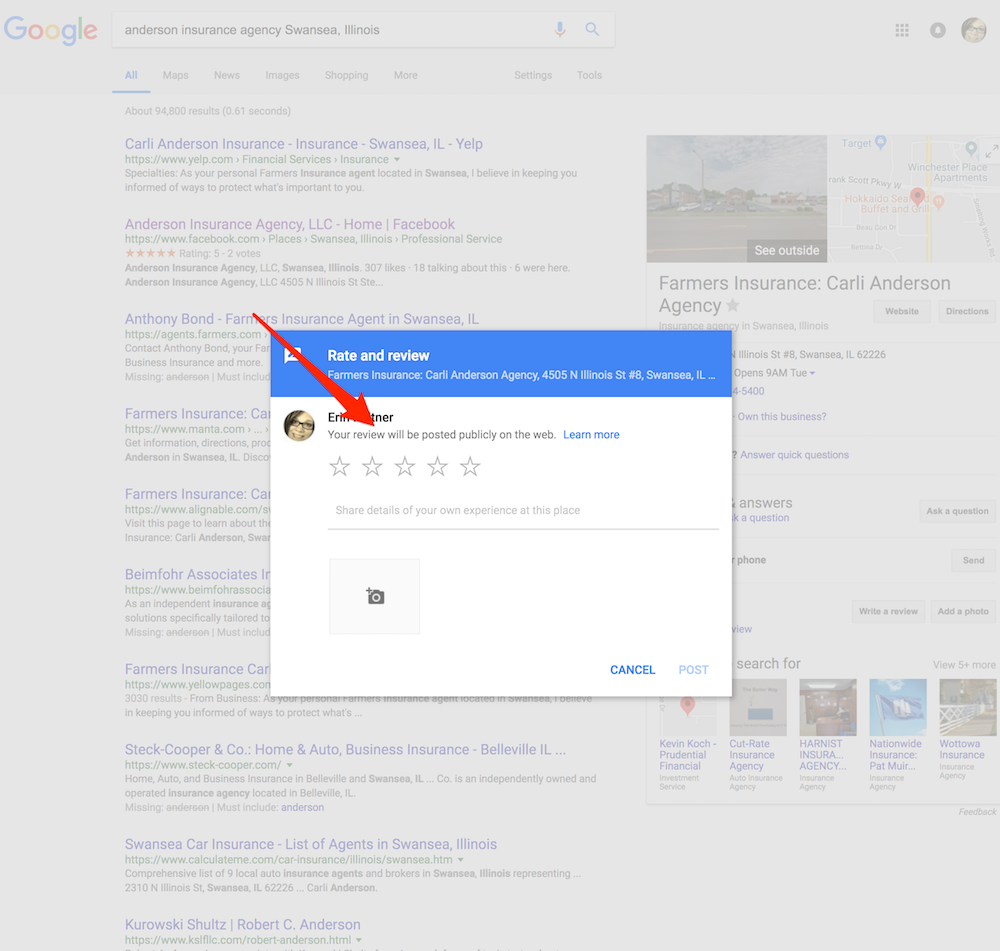Rate one star in review dialog

[x=339, y=467]
